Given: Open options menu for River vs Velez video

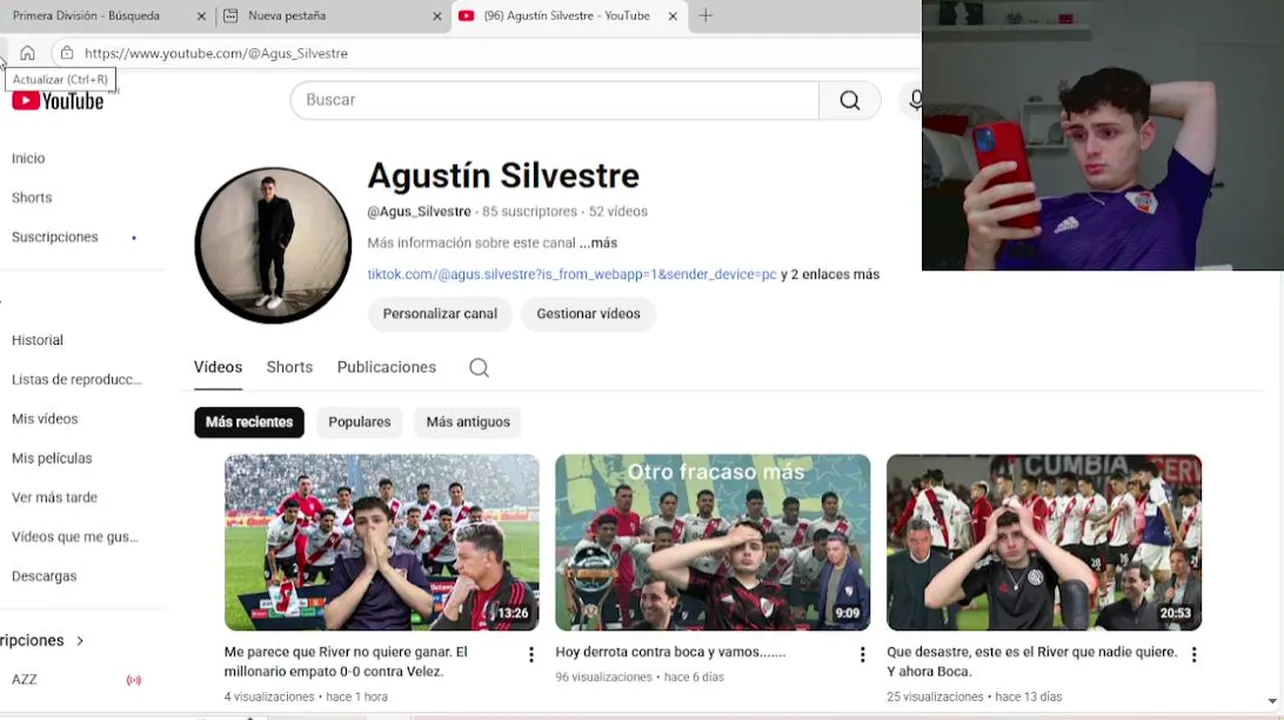Looking at the screenshot, I should pyautogui.click(x=531, y=655).
